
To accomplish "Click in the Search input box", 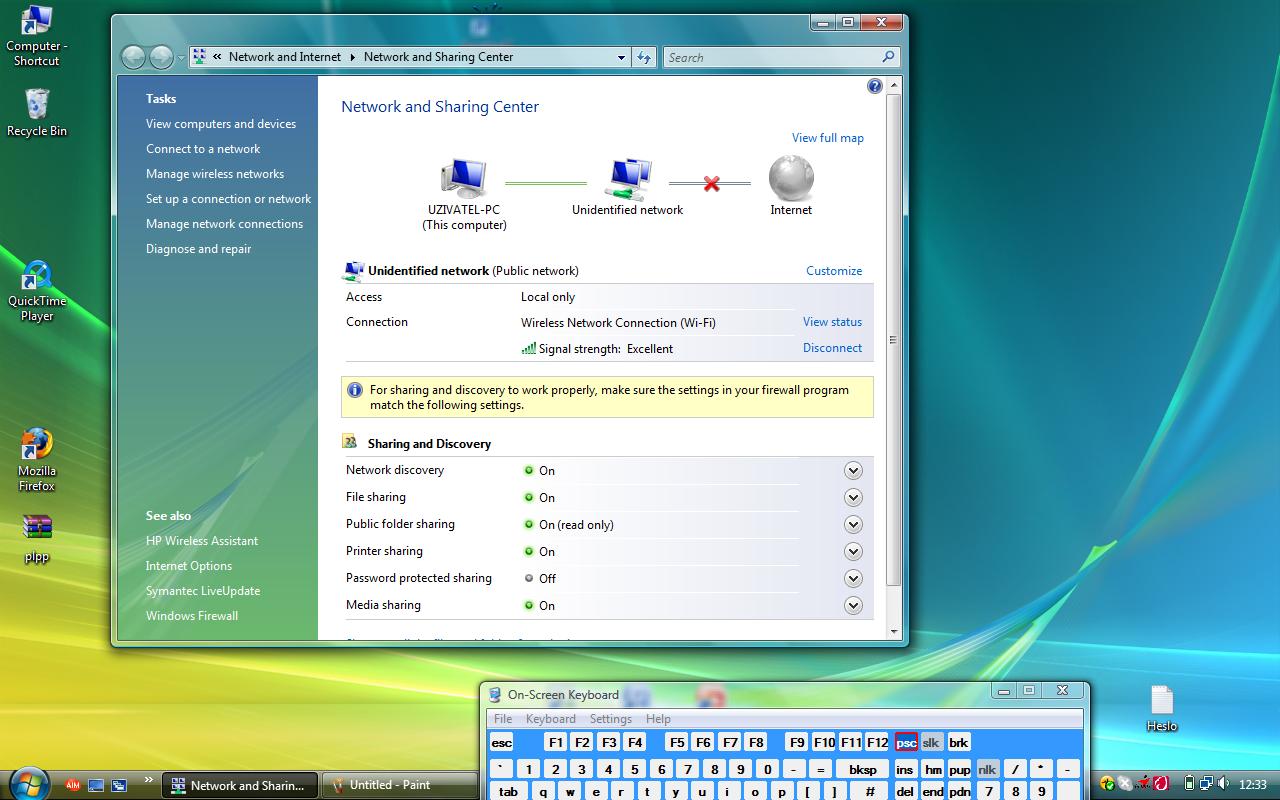I will point(772,57).
